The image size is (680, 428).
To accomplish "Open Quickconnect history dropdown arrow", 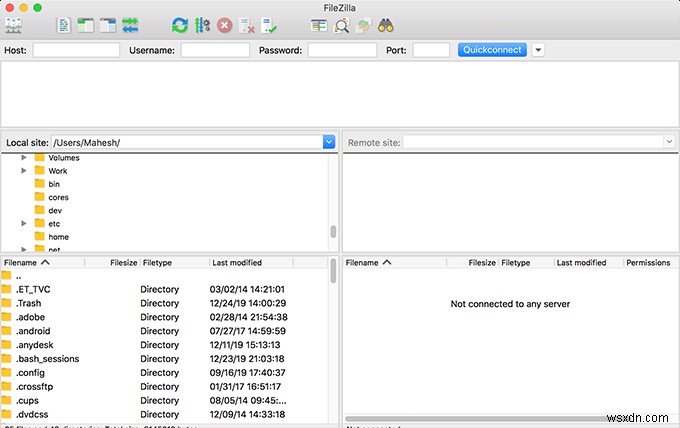I will tap(538, 50).
